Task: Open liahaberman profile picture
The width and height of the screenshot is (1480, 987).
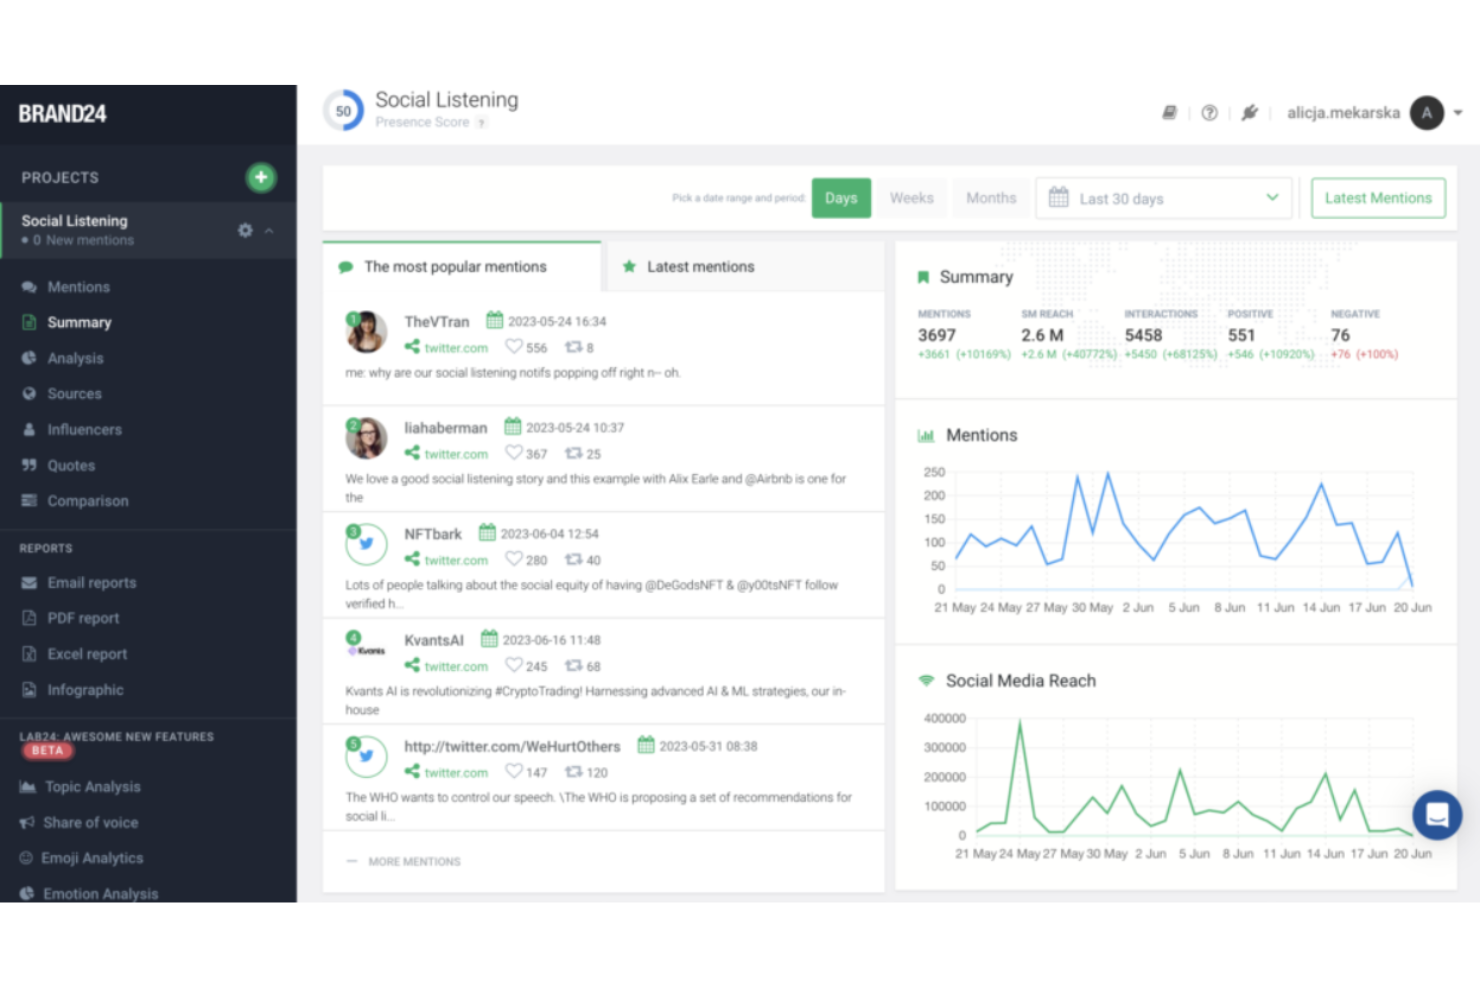Action: click(x=366, y=438)
